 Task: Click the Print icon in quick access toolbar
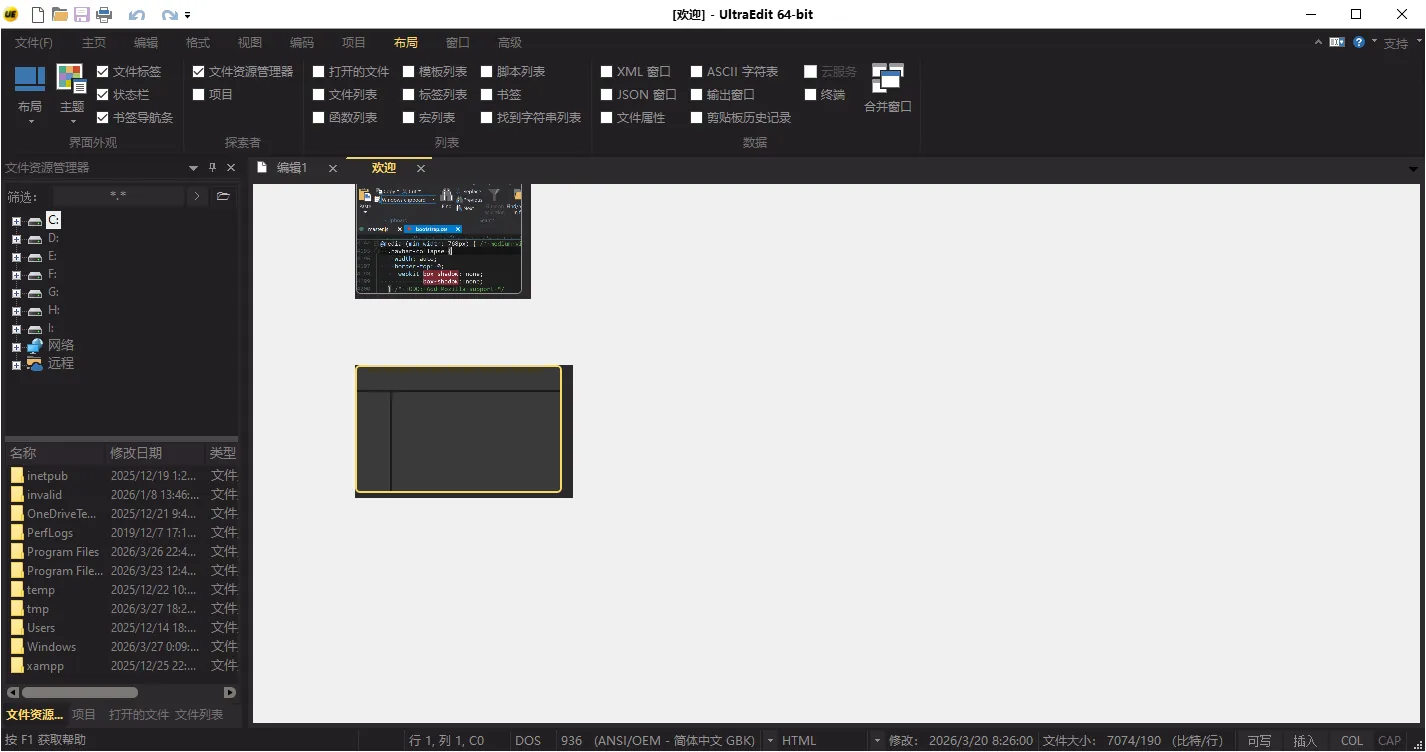(104, 14)
